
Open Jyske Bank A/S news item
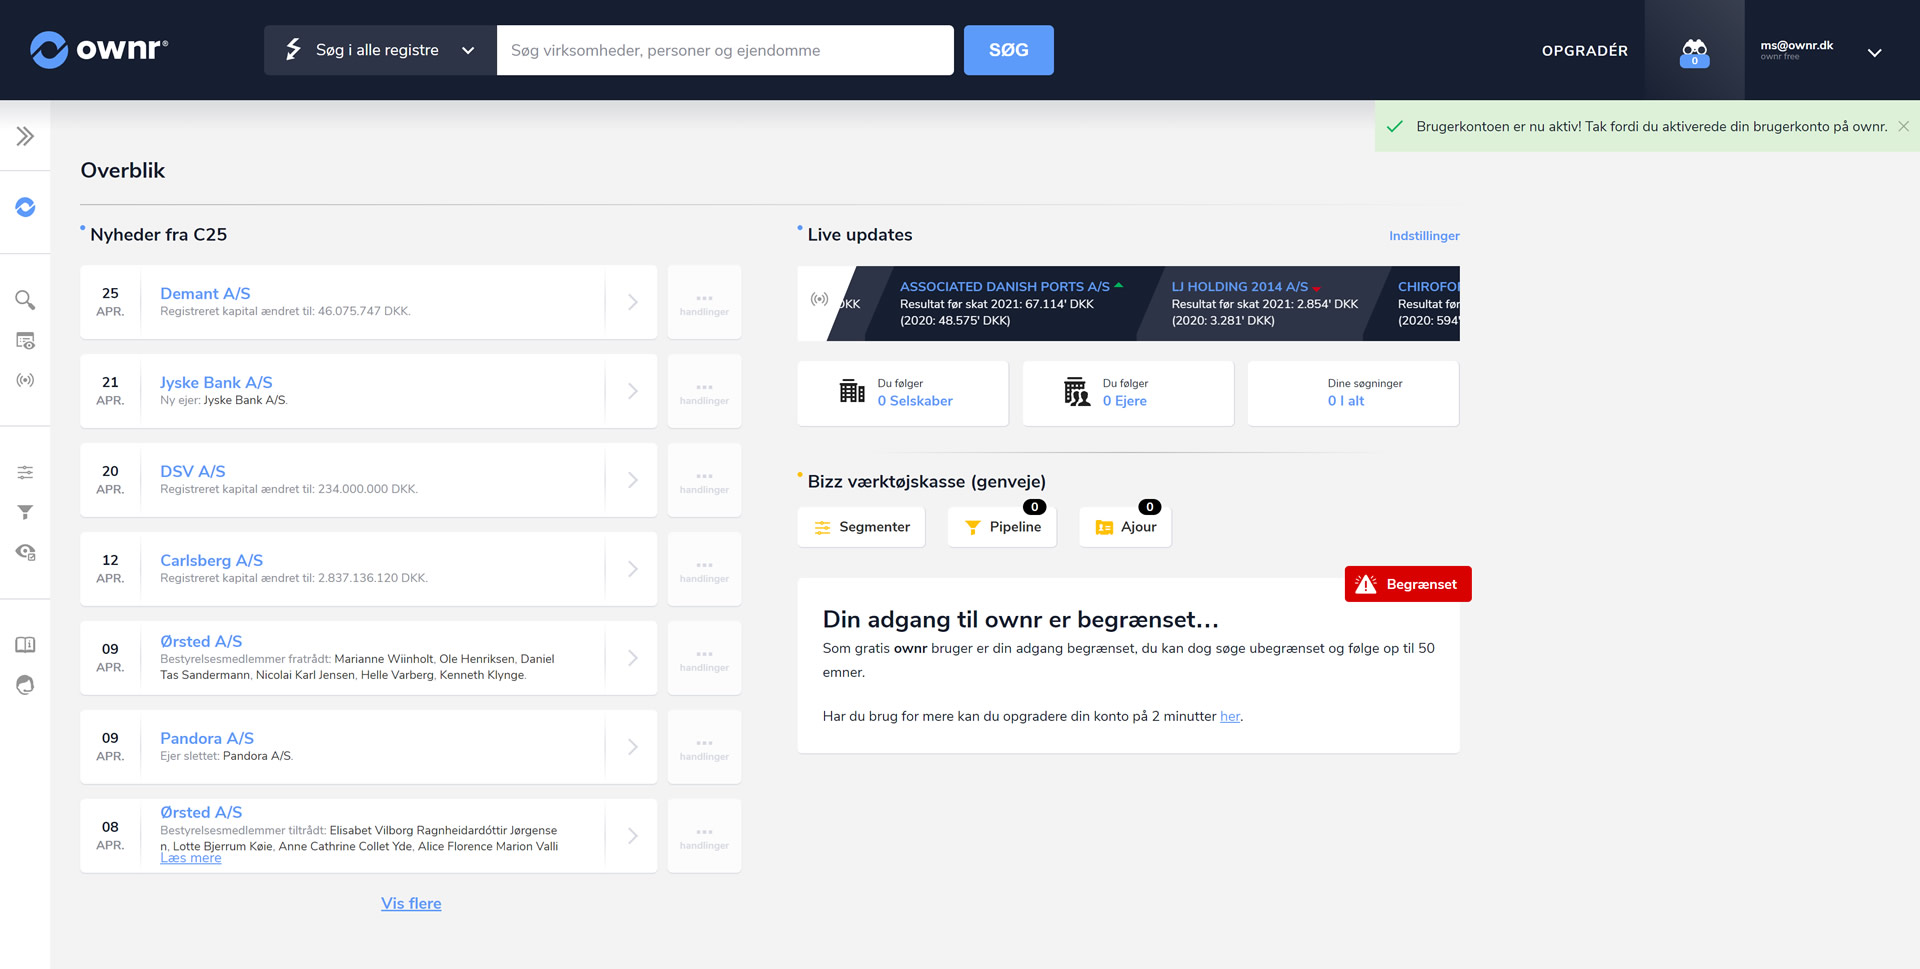tap(216, 382)
